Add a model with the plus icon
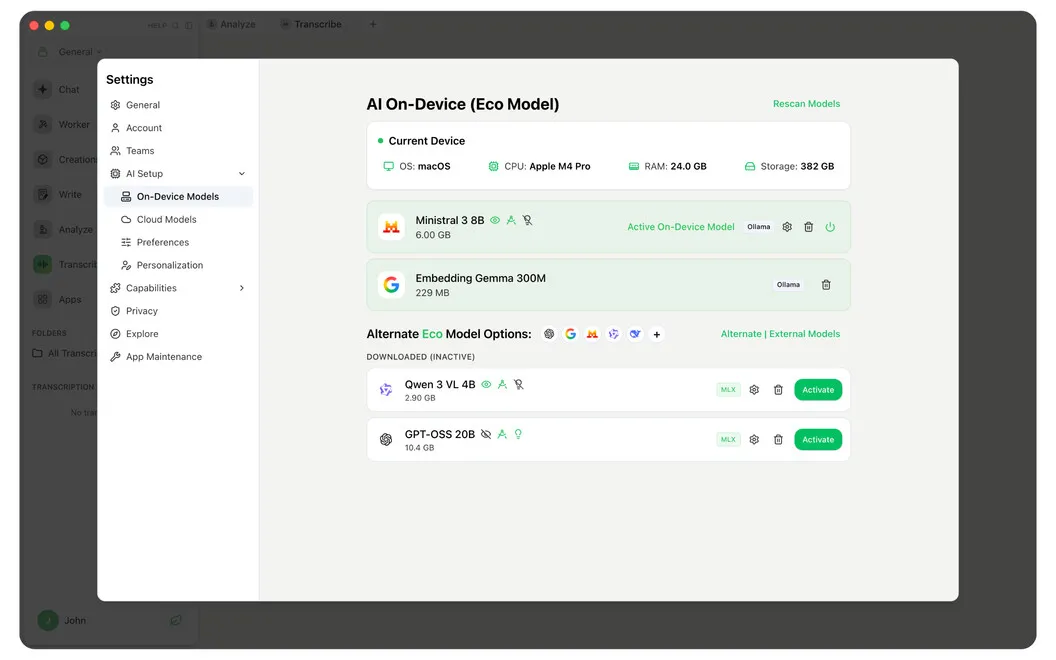Viewport: 1056px width, 660px height. pos(657,334)
